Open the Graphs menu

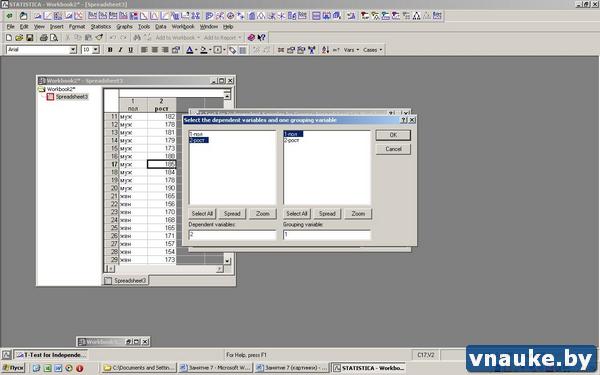click(x=124, y=27)
